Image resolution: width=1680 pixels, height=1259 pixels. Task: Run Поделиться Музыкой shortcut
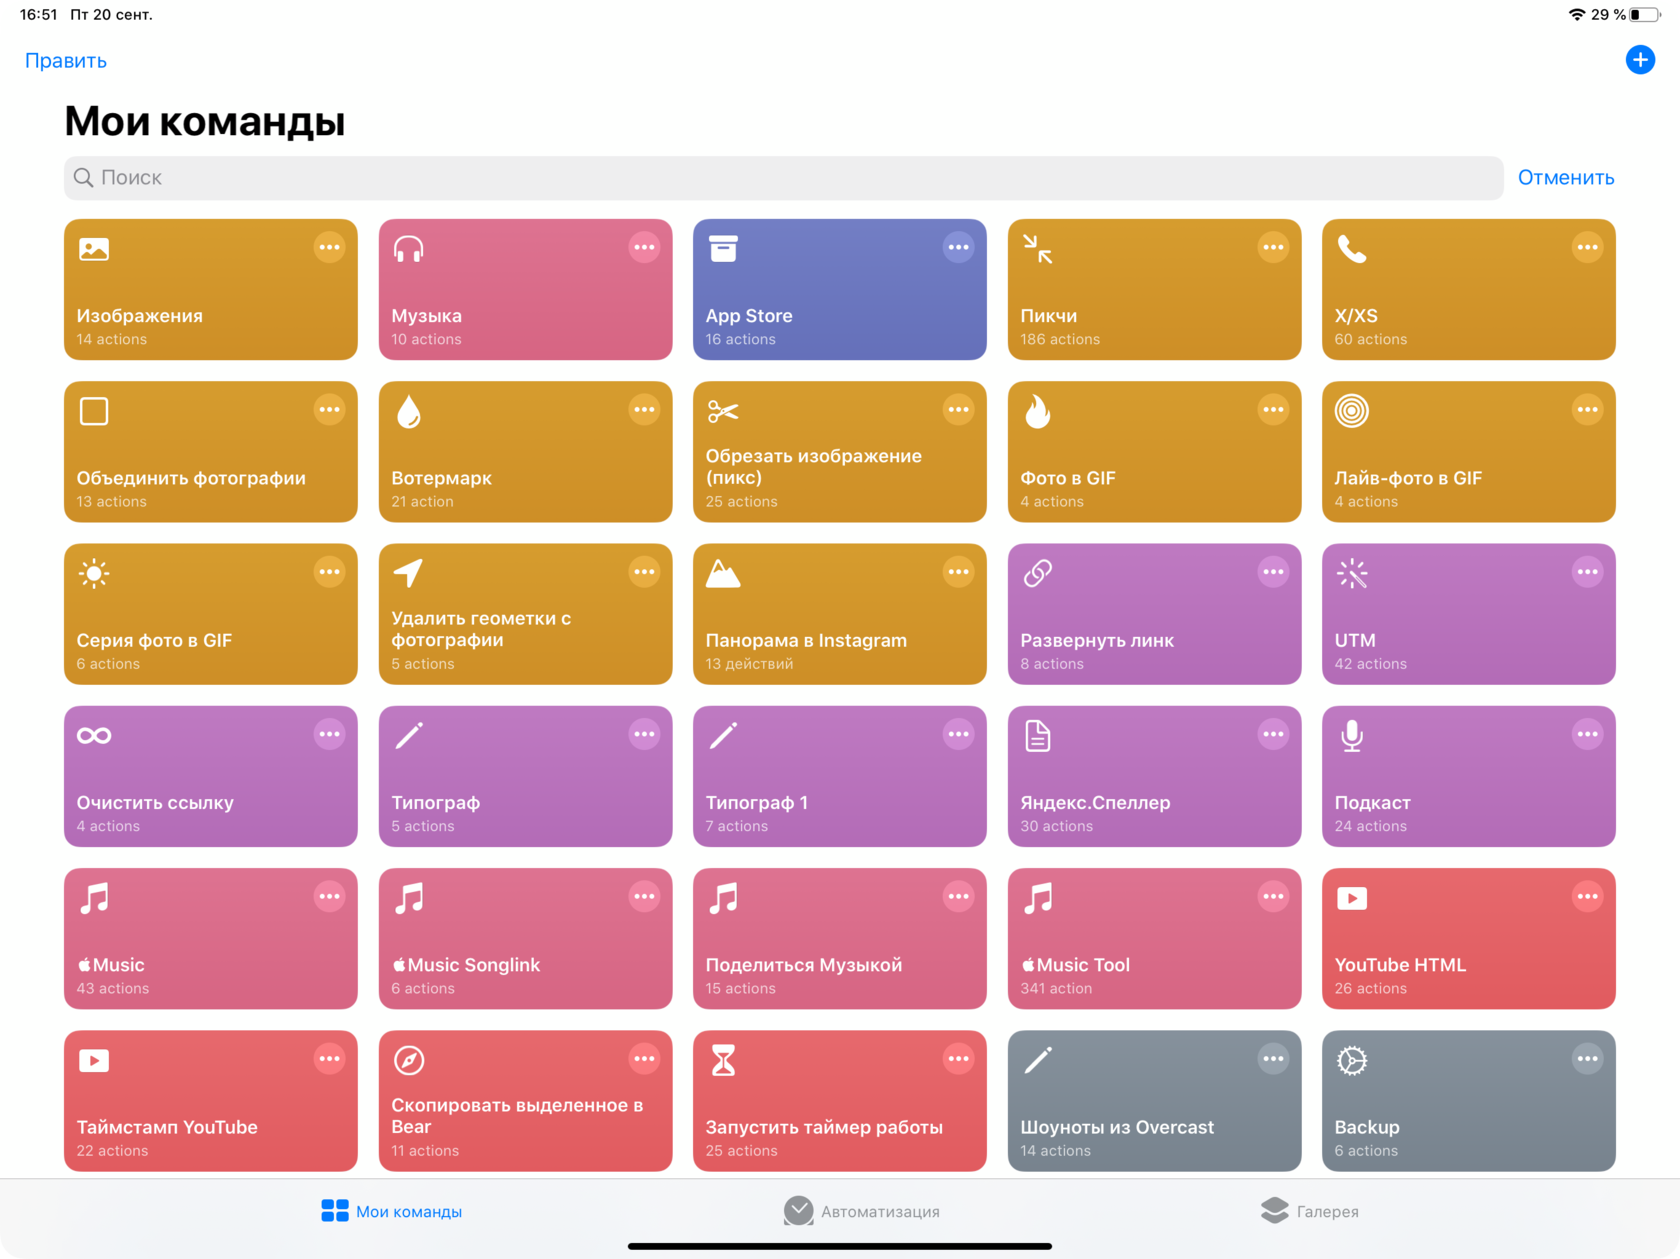pyautogui.click(x=840, y=939)
